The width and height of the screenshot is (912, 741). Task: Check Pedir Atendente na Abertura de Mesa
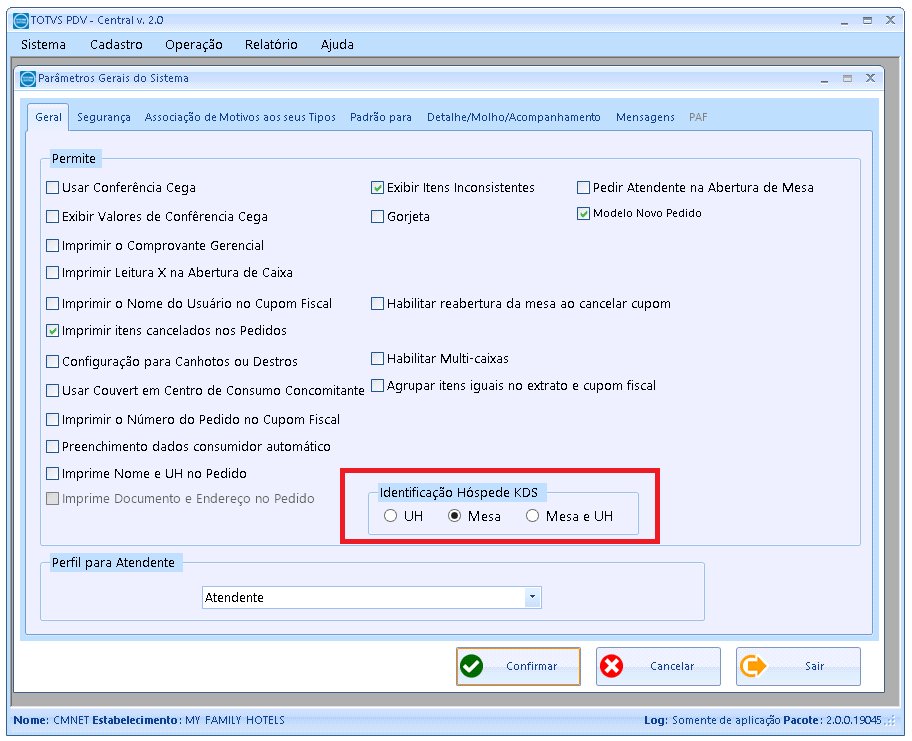point(583,187)
